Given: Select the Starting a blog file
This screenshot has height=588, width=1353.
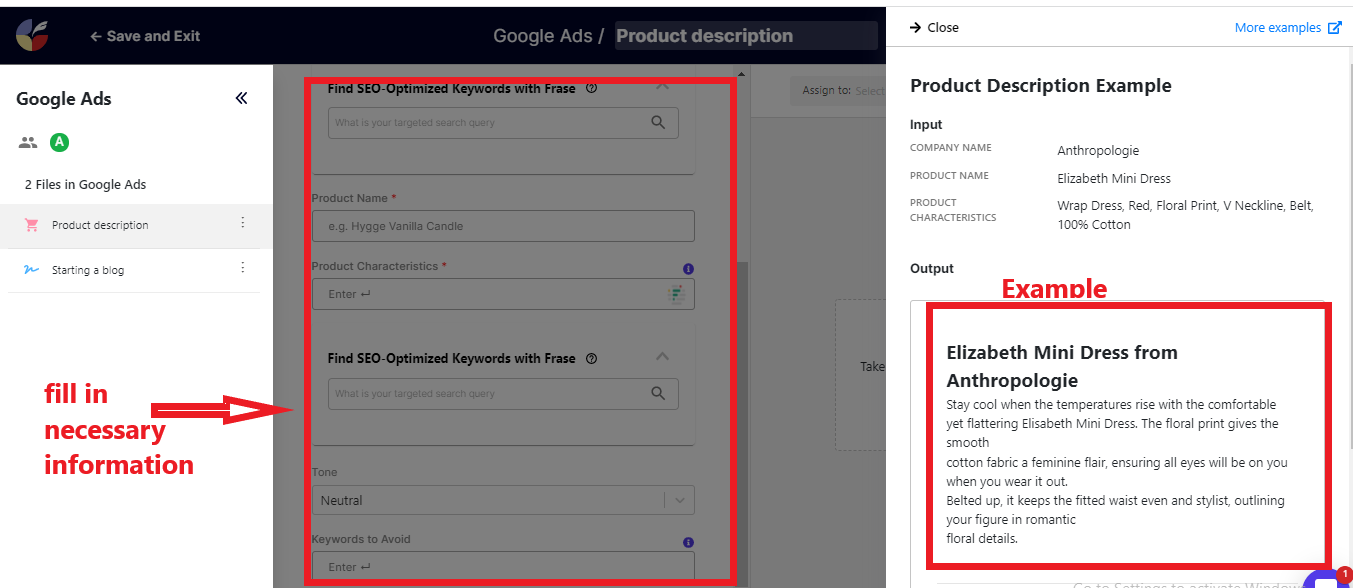Looking at the screenshot, I should (88, 270).
